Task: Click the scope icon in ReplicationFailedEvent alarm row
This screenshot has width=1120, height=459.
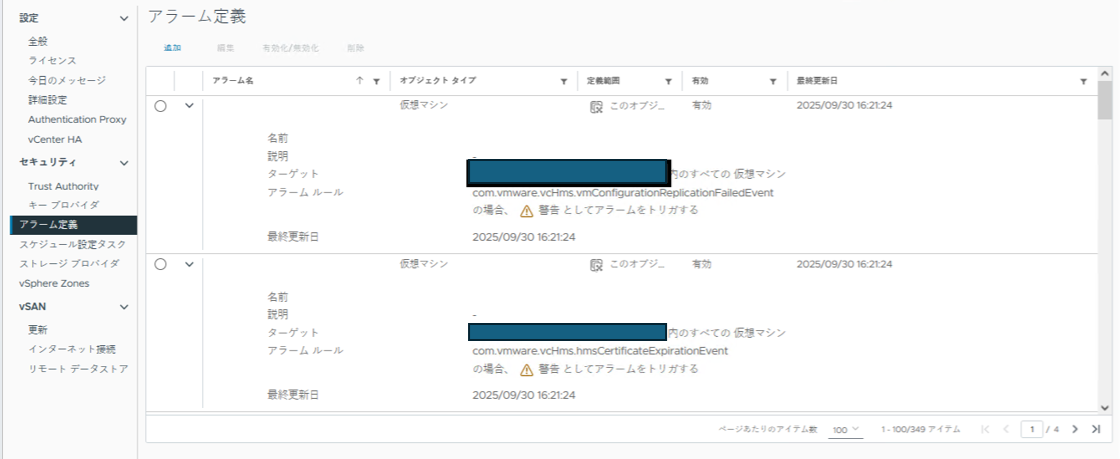Action: pyautogui.click(x=596, y=106)
